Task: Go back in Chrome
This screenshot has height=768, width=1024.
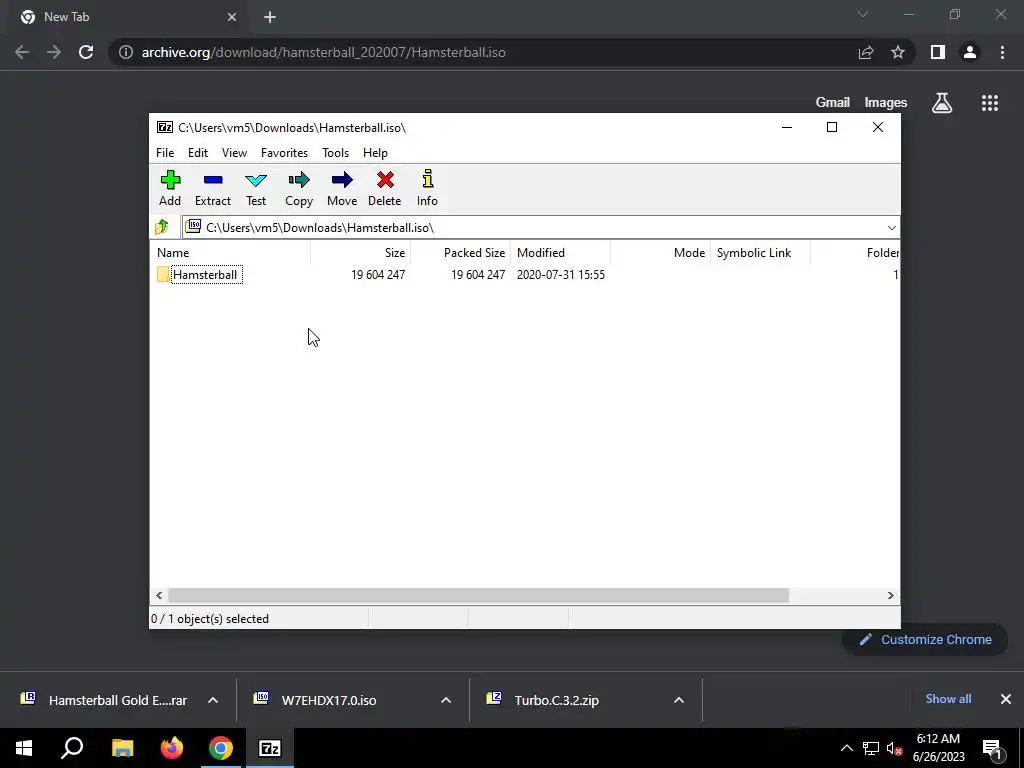Action: [x=22, y=52]
